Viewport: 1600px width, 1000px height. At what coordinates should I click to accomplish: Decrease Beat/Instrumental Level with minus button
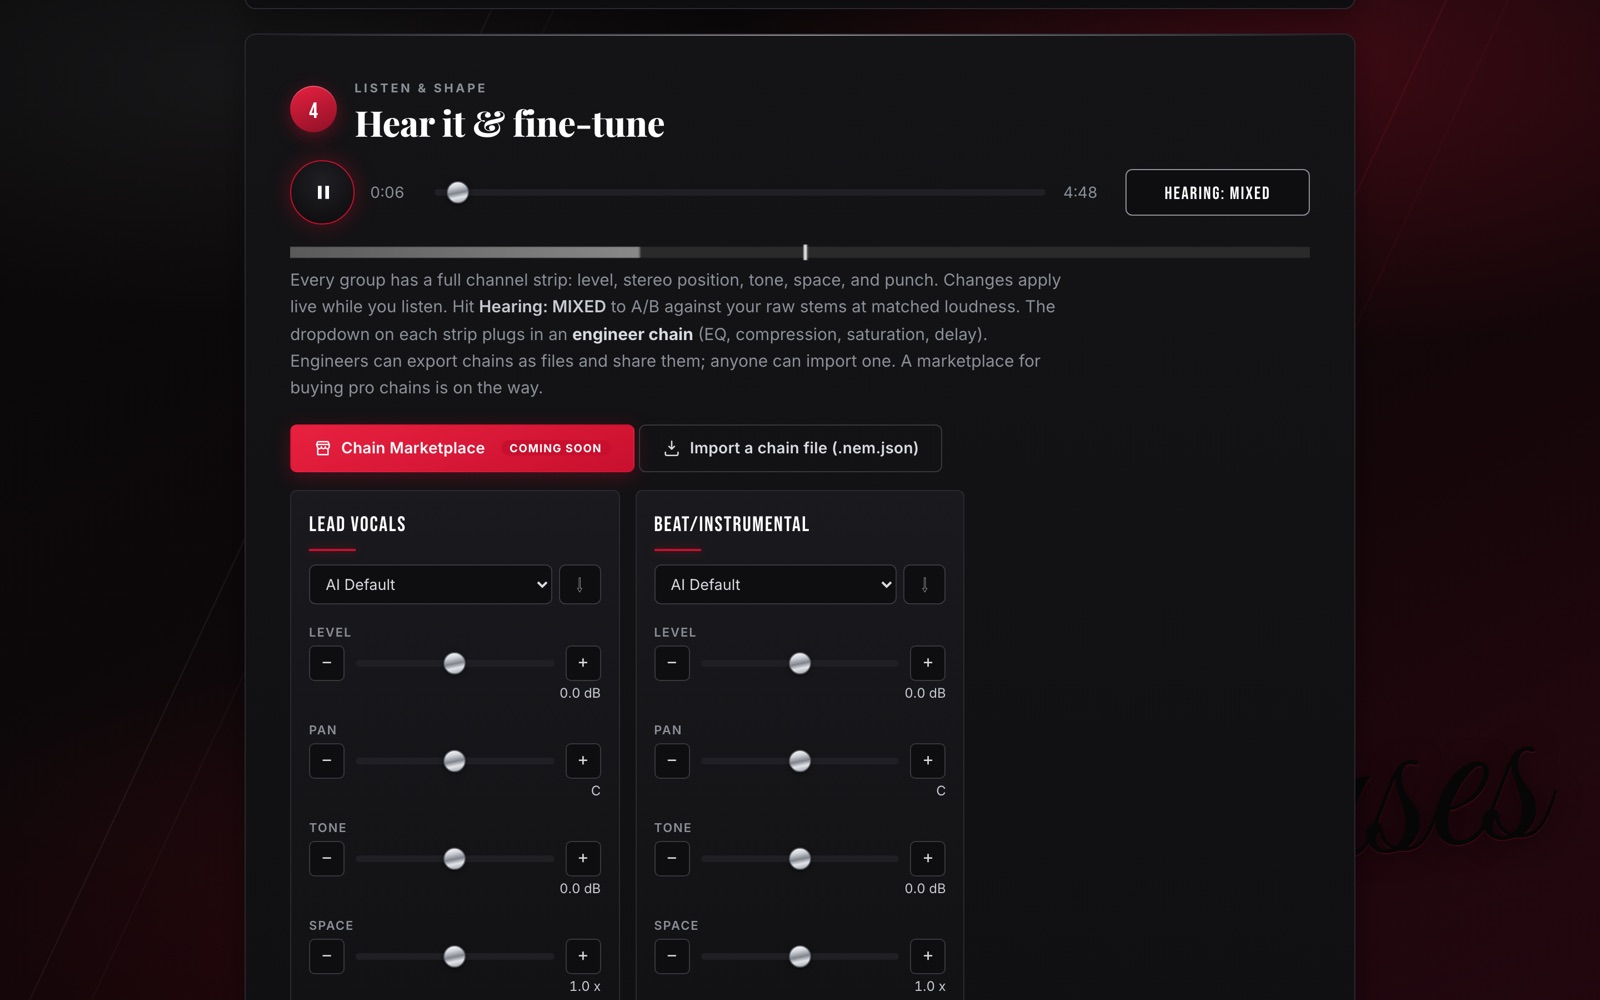[672, 663]
